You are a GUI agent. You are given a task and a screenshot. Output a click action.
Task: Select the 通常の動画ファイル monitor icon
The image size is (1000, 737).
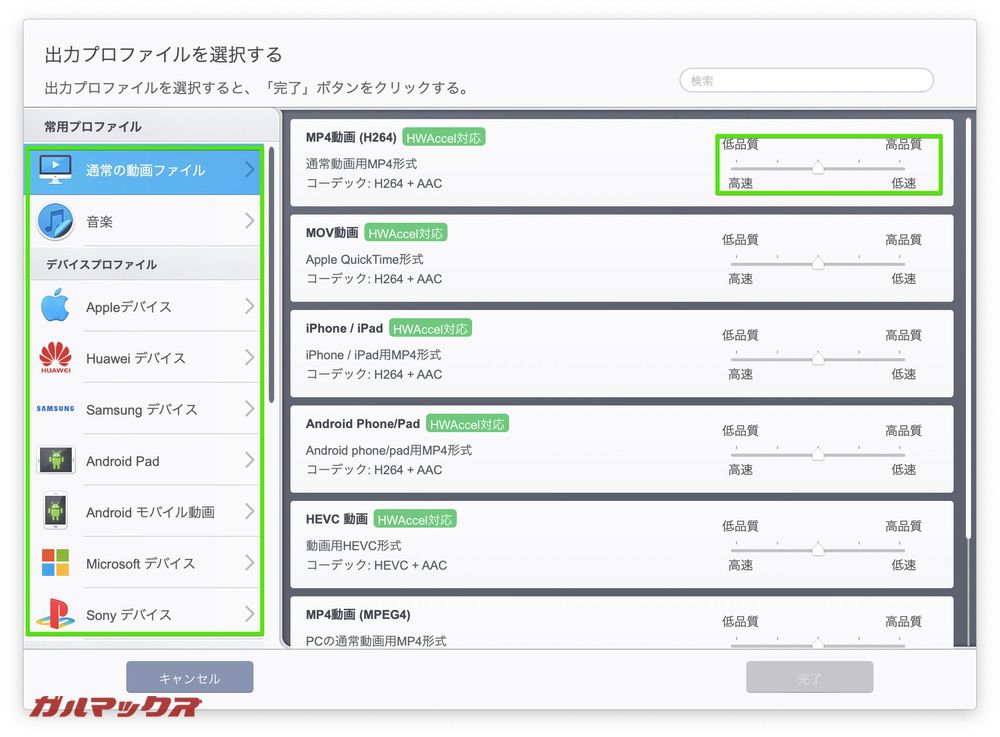click(55, 171)
